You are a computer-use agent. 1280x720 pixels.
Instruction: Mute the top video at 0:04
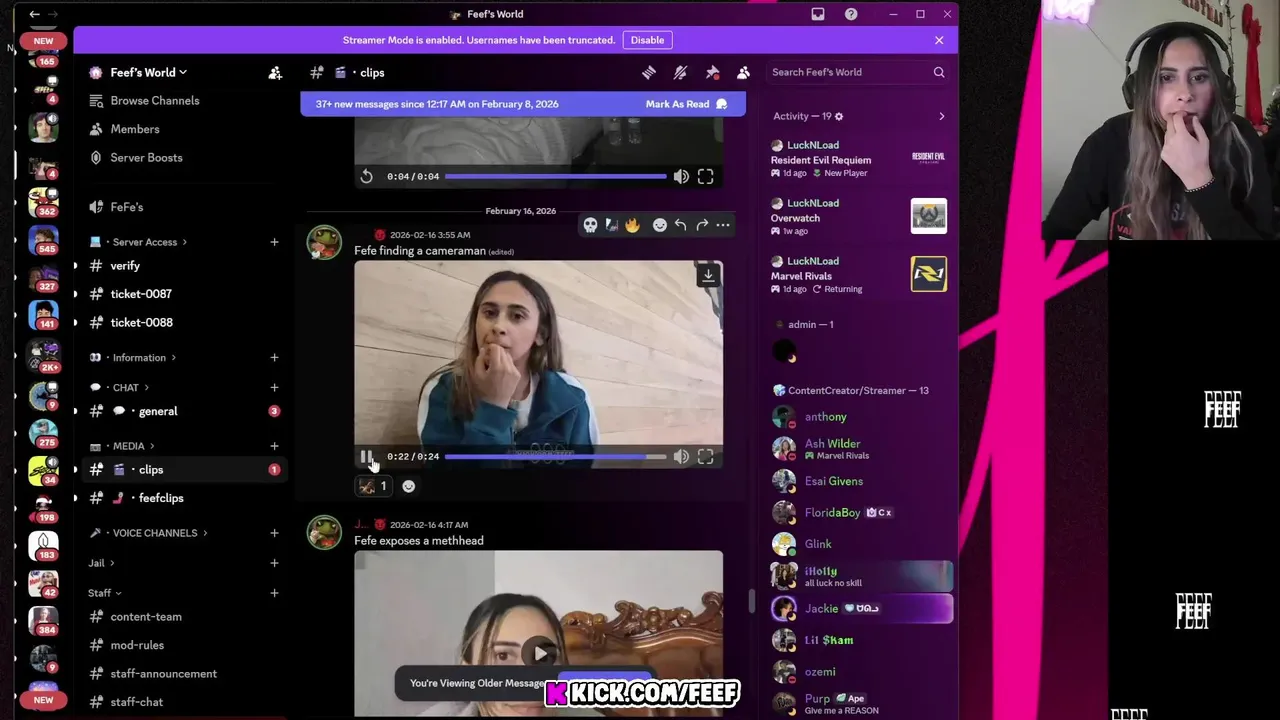pos(681,176)
